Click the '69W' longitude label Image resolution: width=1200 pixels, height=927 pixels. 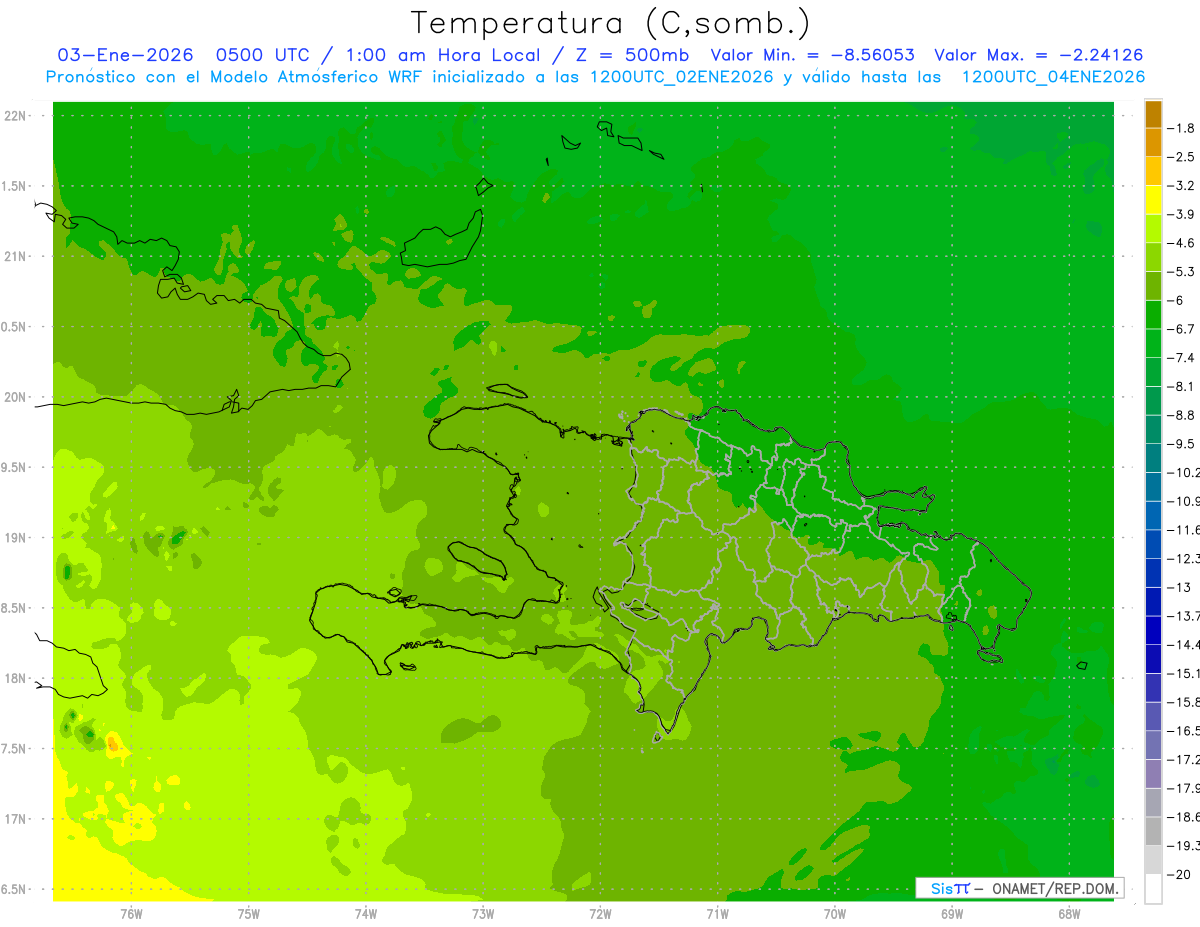(952, 912)
